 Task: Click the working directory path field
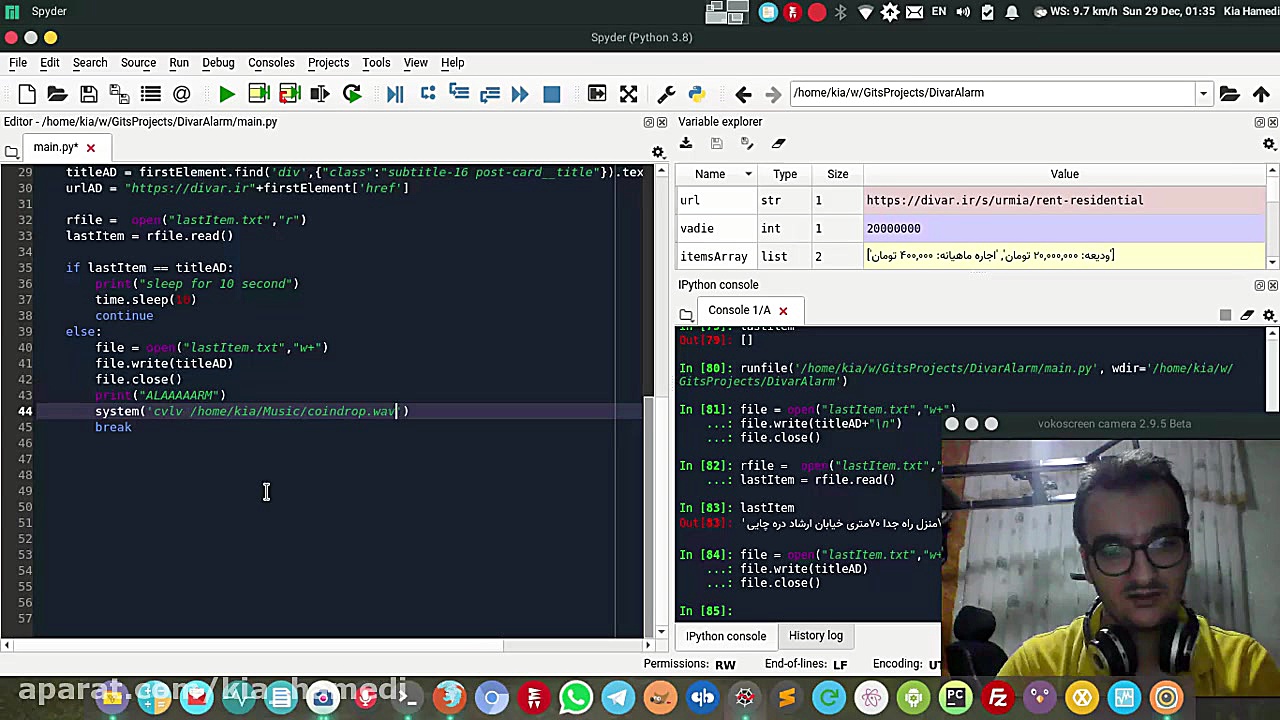990,93
